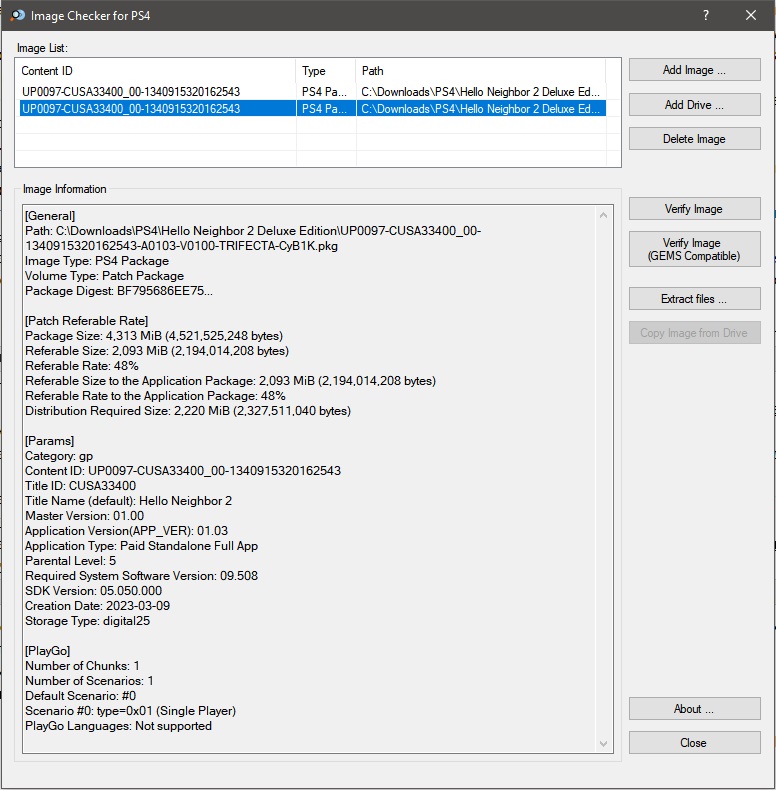Screen dimensions: 776x790
Task: Sort list by Content ID column header
Action: click(x=156, y=71)
